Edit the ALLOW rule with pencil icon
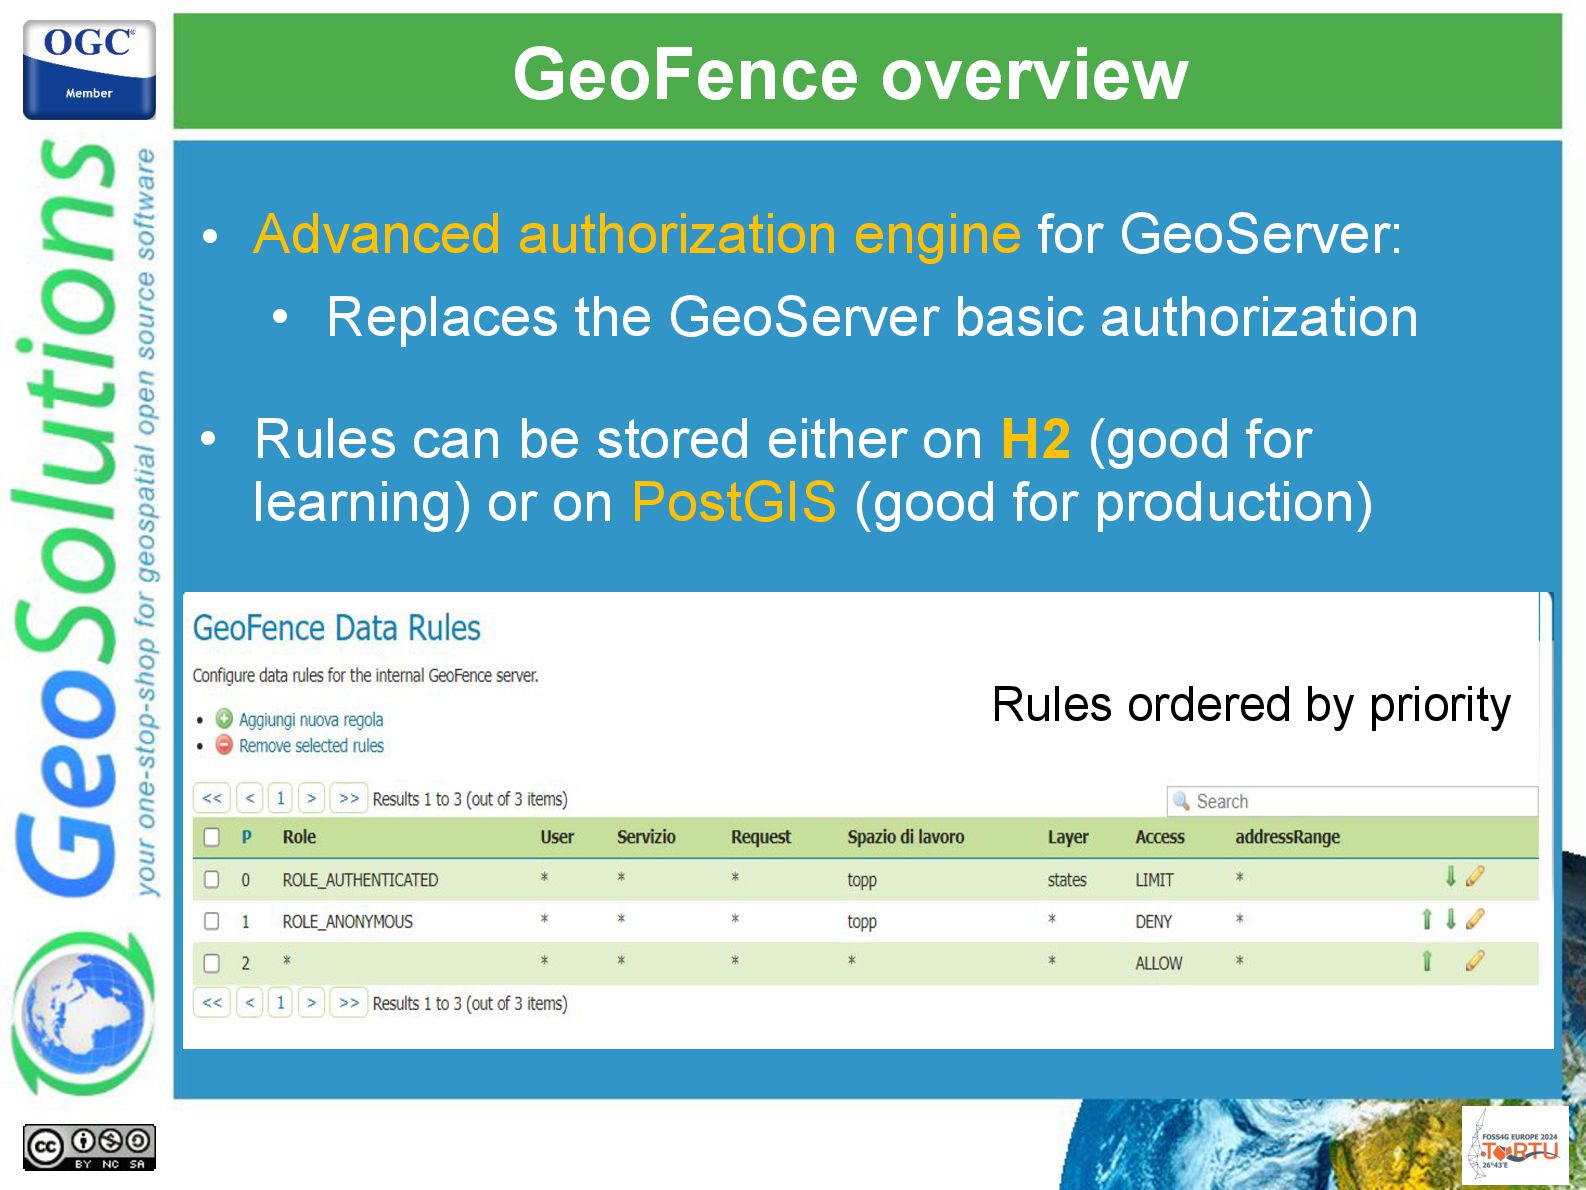 click(x=1475, y=961)
